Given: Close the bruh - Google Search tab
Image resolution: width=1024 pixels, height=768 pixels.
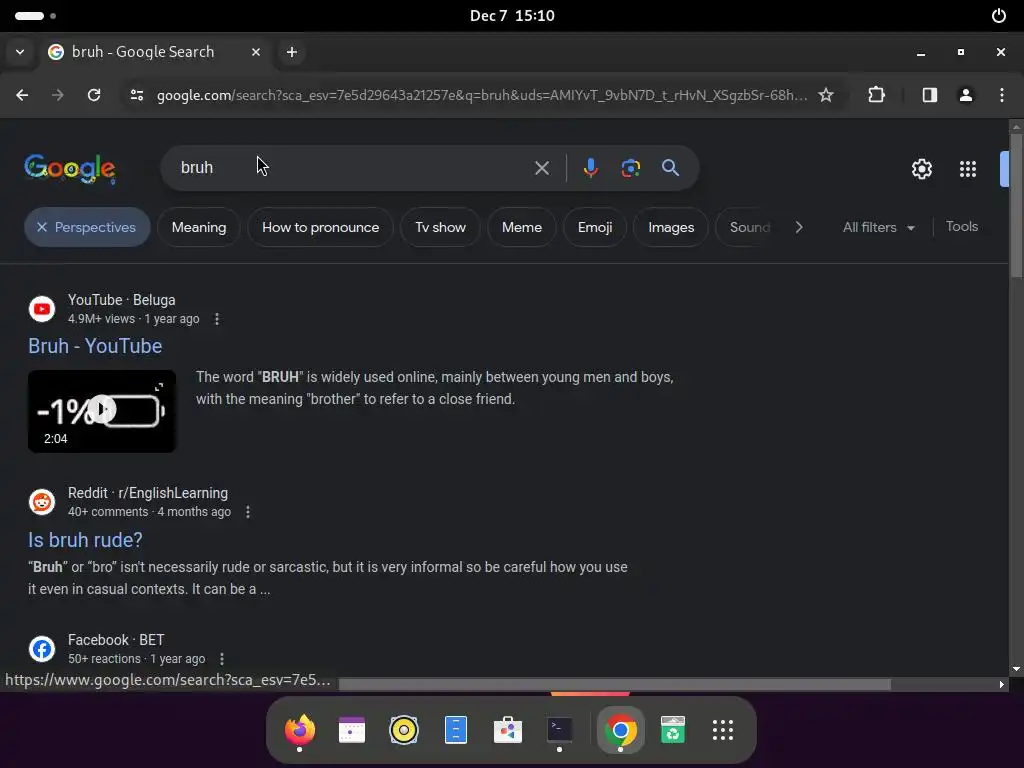Looking at the screenshot, I should pos(256,52).
